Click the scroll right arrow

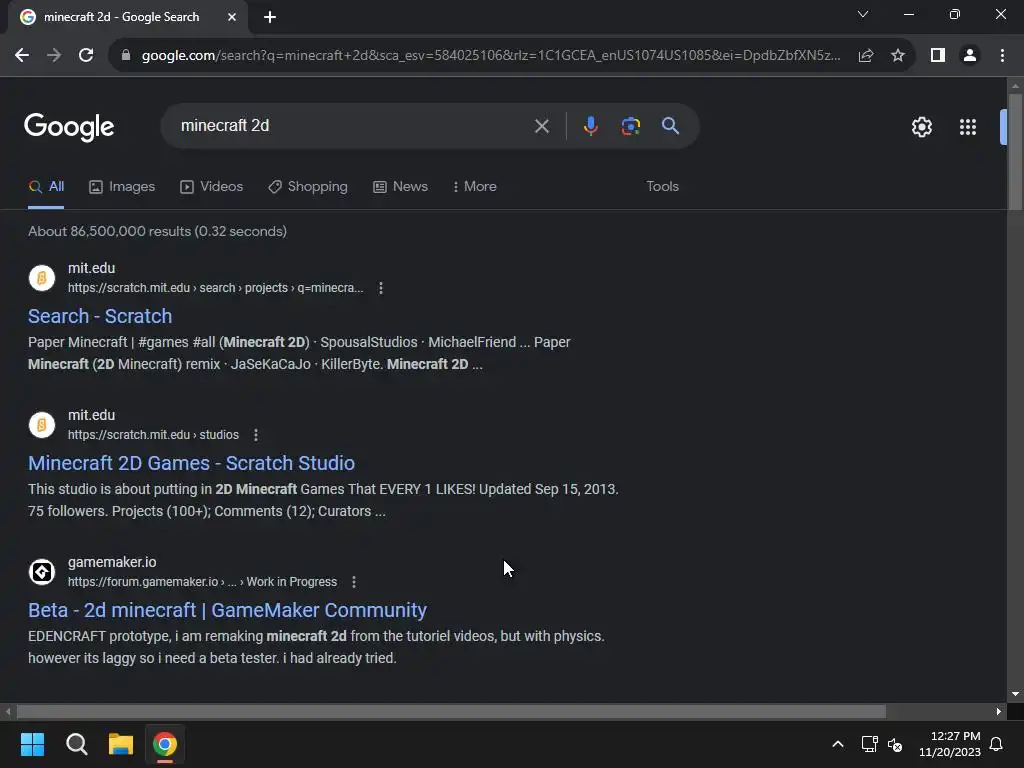(999, 711)
